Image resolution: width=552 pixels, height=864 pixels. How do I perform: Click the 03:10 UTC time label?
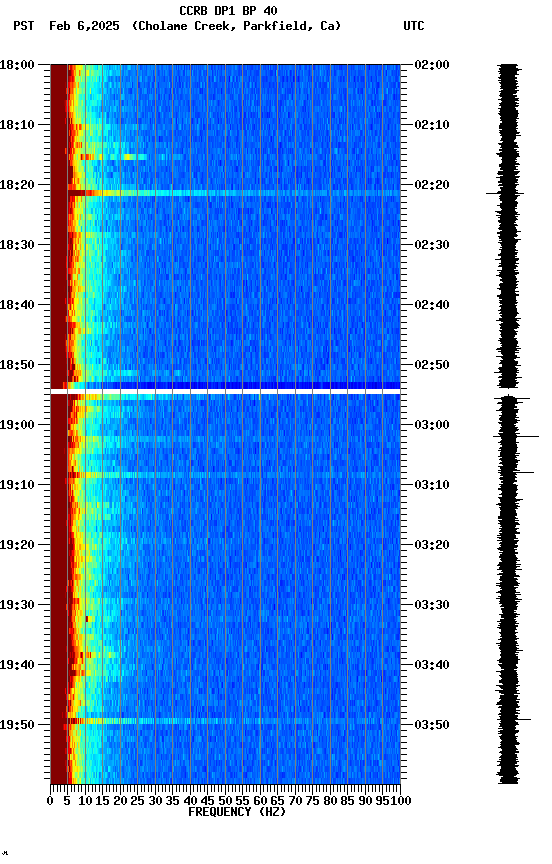click(432, 485)
